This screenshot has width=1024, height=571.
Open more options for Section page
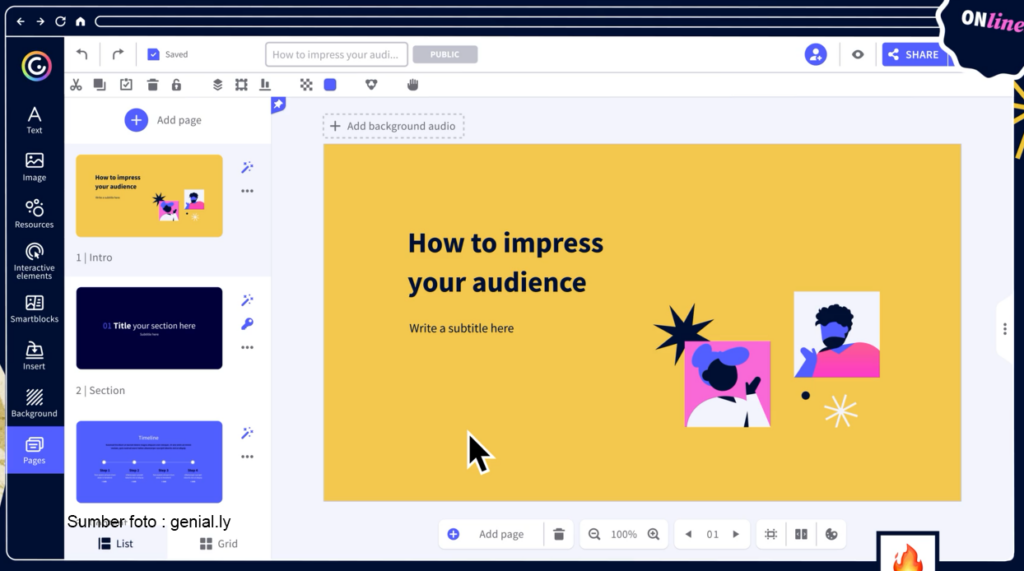point(247,348)
